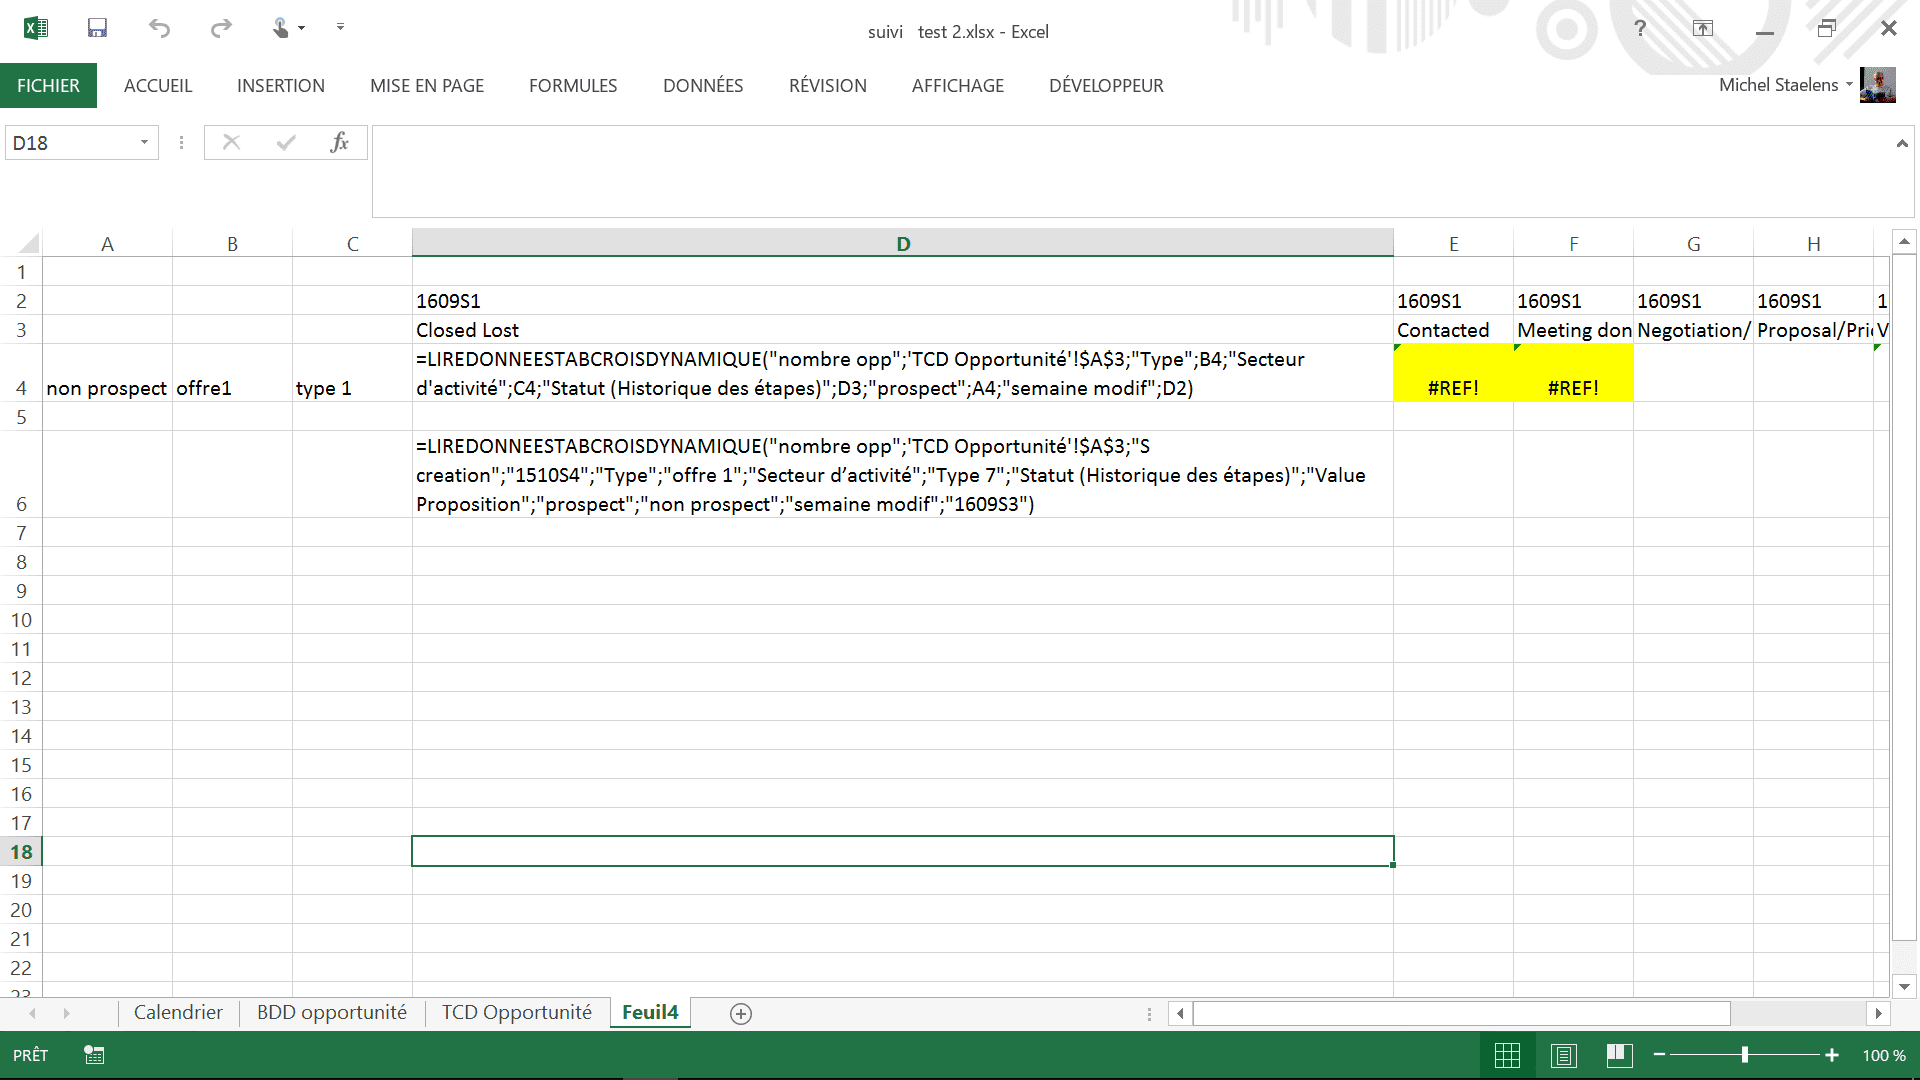Click Michel Staelens account name
This screenshot has width=1920, height=1080.
coord(1778,85)
